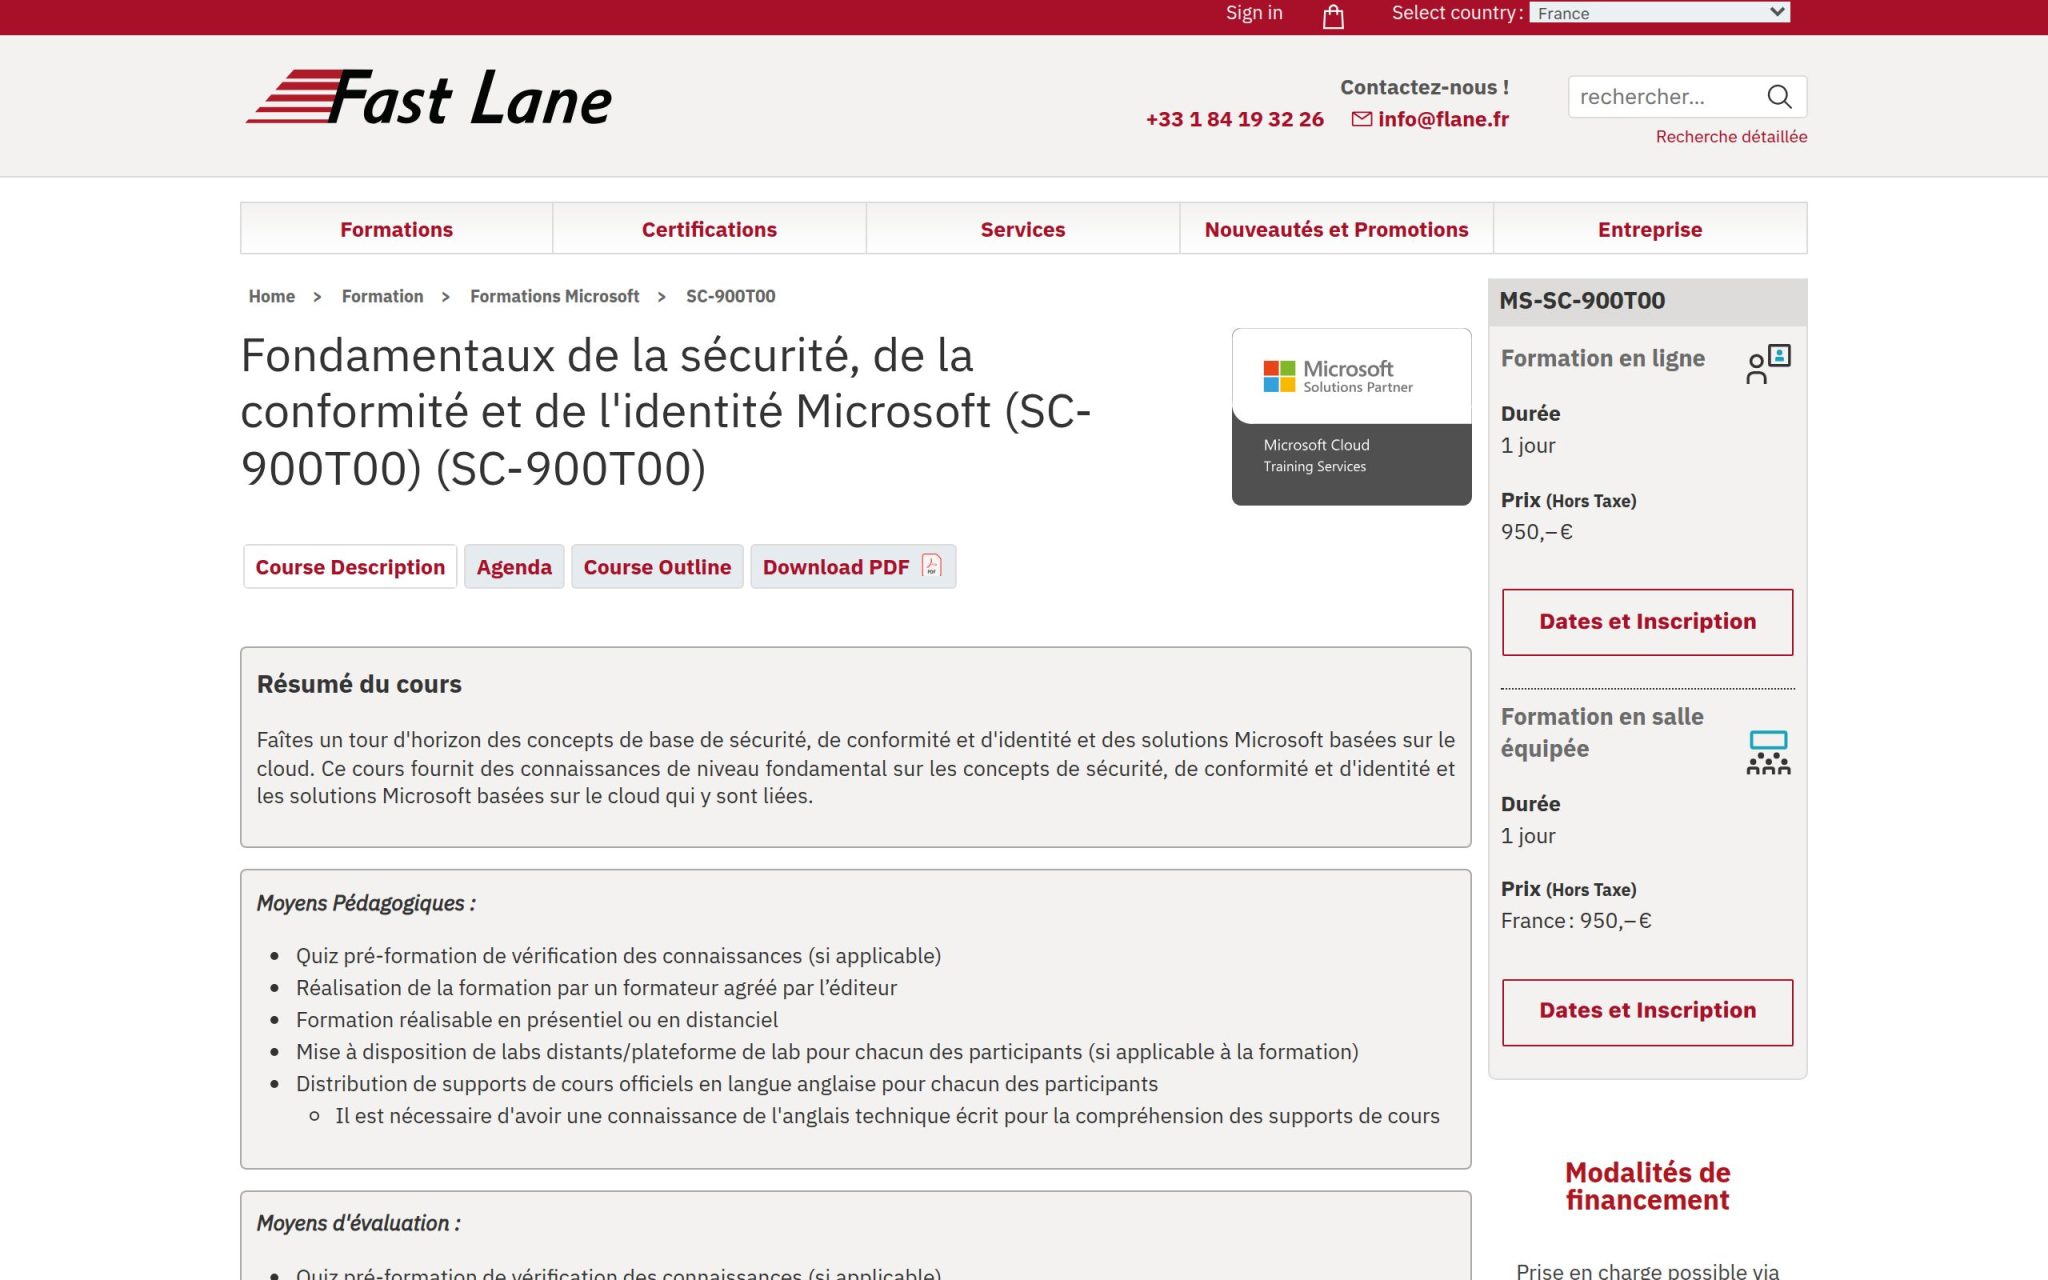Click Dates et Inscription for Formation en salle

1647,1011
